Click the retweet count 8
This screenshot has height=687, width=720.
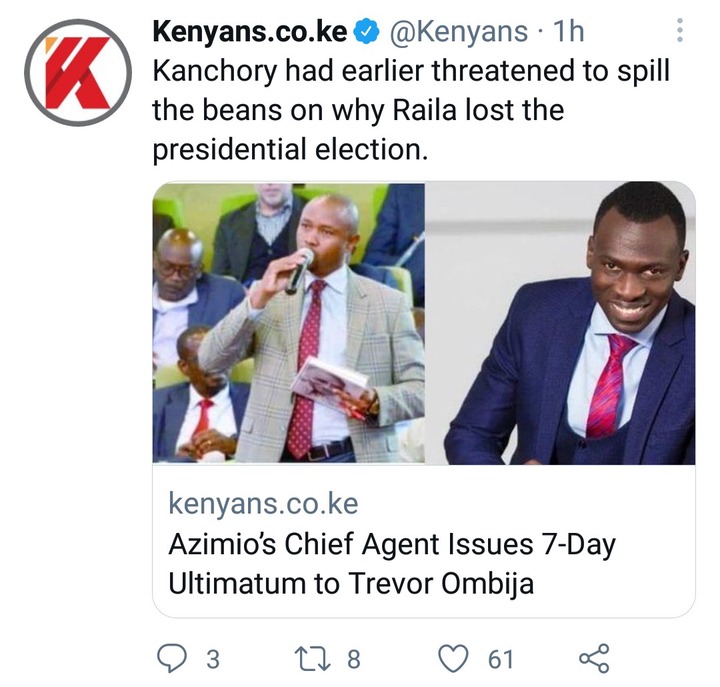[354, 659]
